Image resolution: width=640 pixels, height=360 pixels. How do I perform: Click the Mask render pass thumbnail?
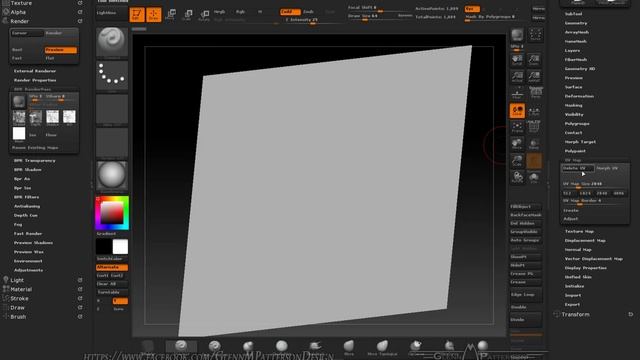(19, 133)
